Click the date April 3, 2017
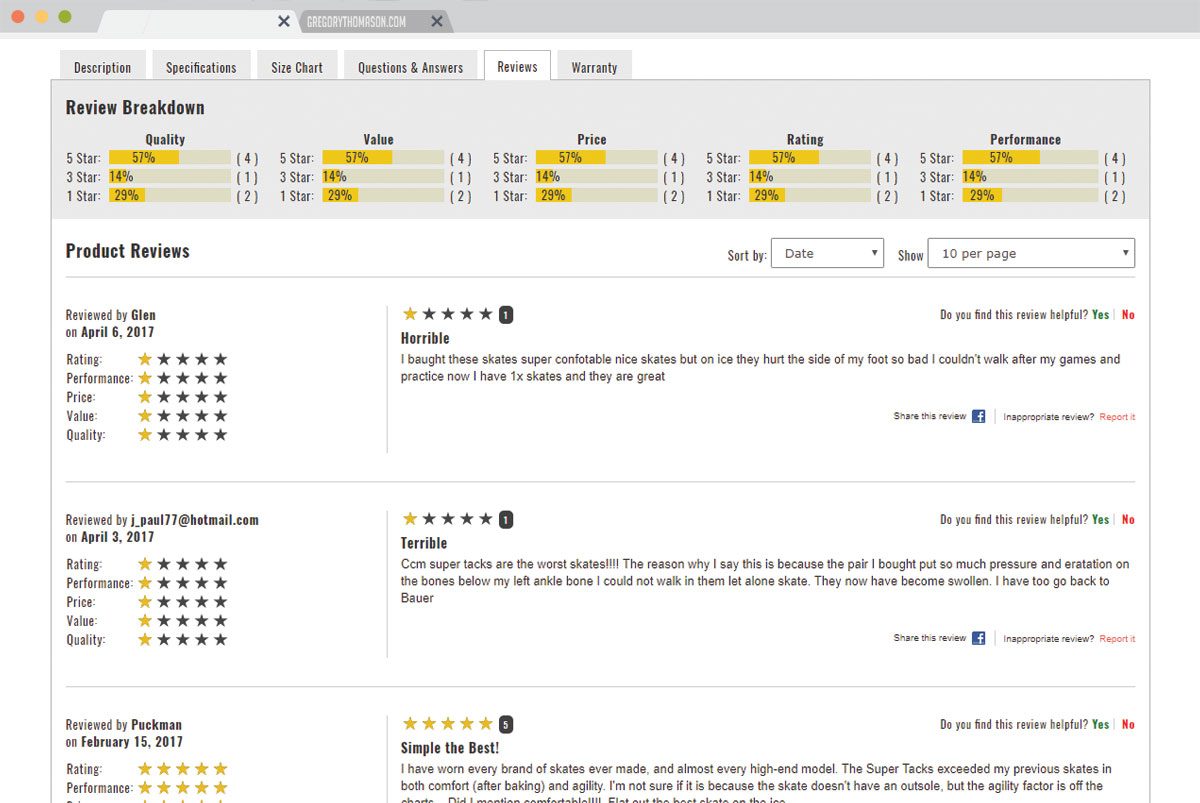Image resolution: width=1200 pixels, height=803 pixels. [118, 537]
